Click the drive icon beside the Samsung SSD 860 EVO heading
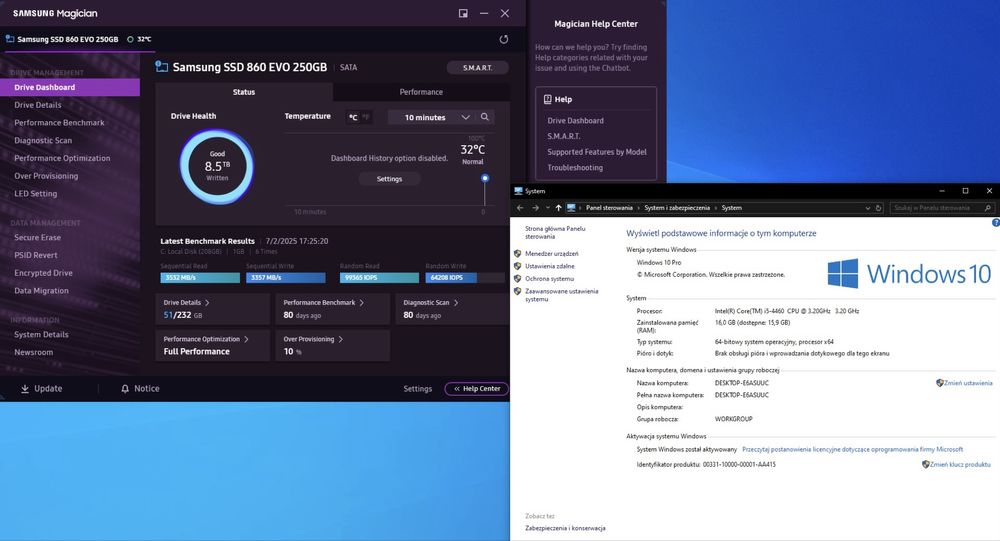1000x541 pixels. pos(162,67)
